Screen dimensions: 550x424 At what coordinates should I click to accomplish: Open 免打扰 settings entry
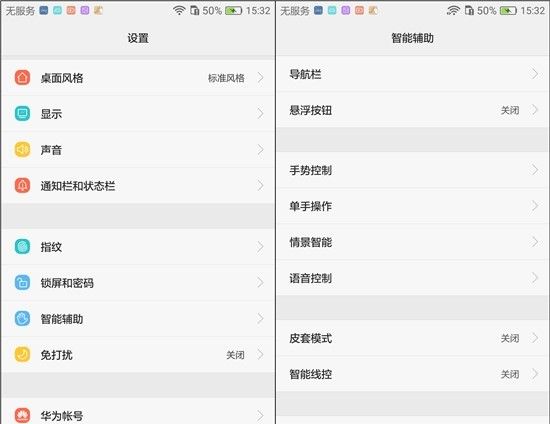pos(138,354)
